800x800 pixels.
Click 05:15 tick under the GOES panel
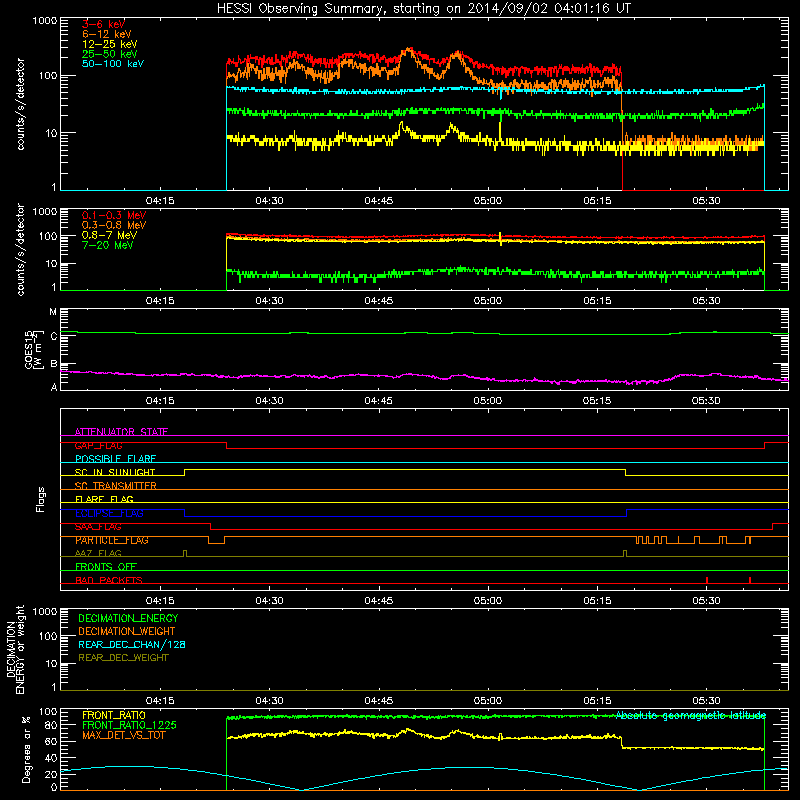(x=597, y=401)
